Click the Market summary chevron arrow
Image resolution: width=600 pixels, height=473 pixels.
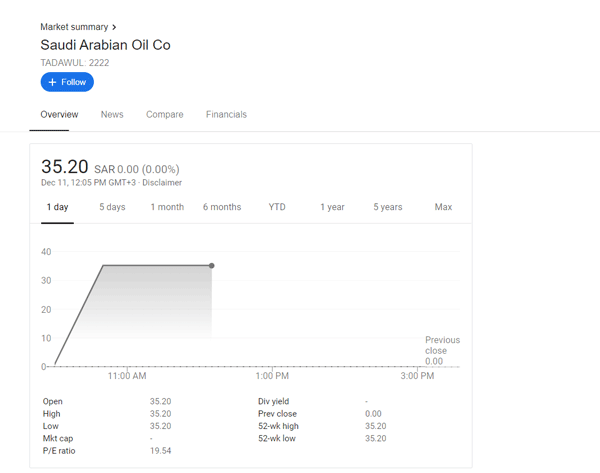[114, 27]
